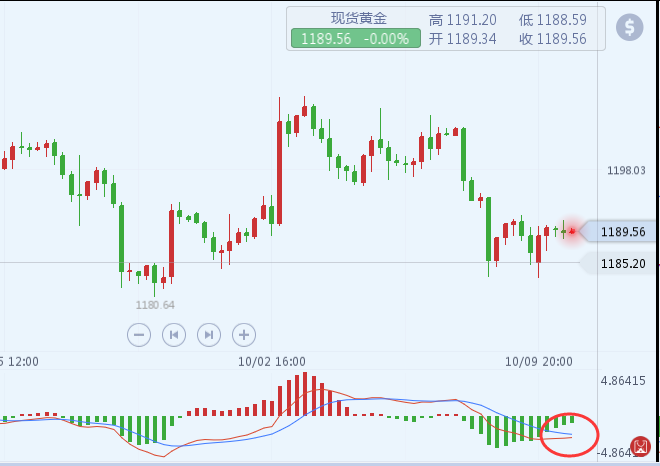Jump to the next chart section
This screenshot has height=466, width=660.
tap(208, 334)
